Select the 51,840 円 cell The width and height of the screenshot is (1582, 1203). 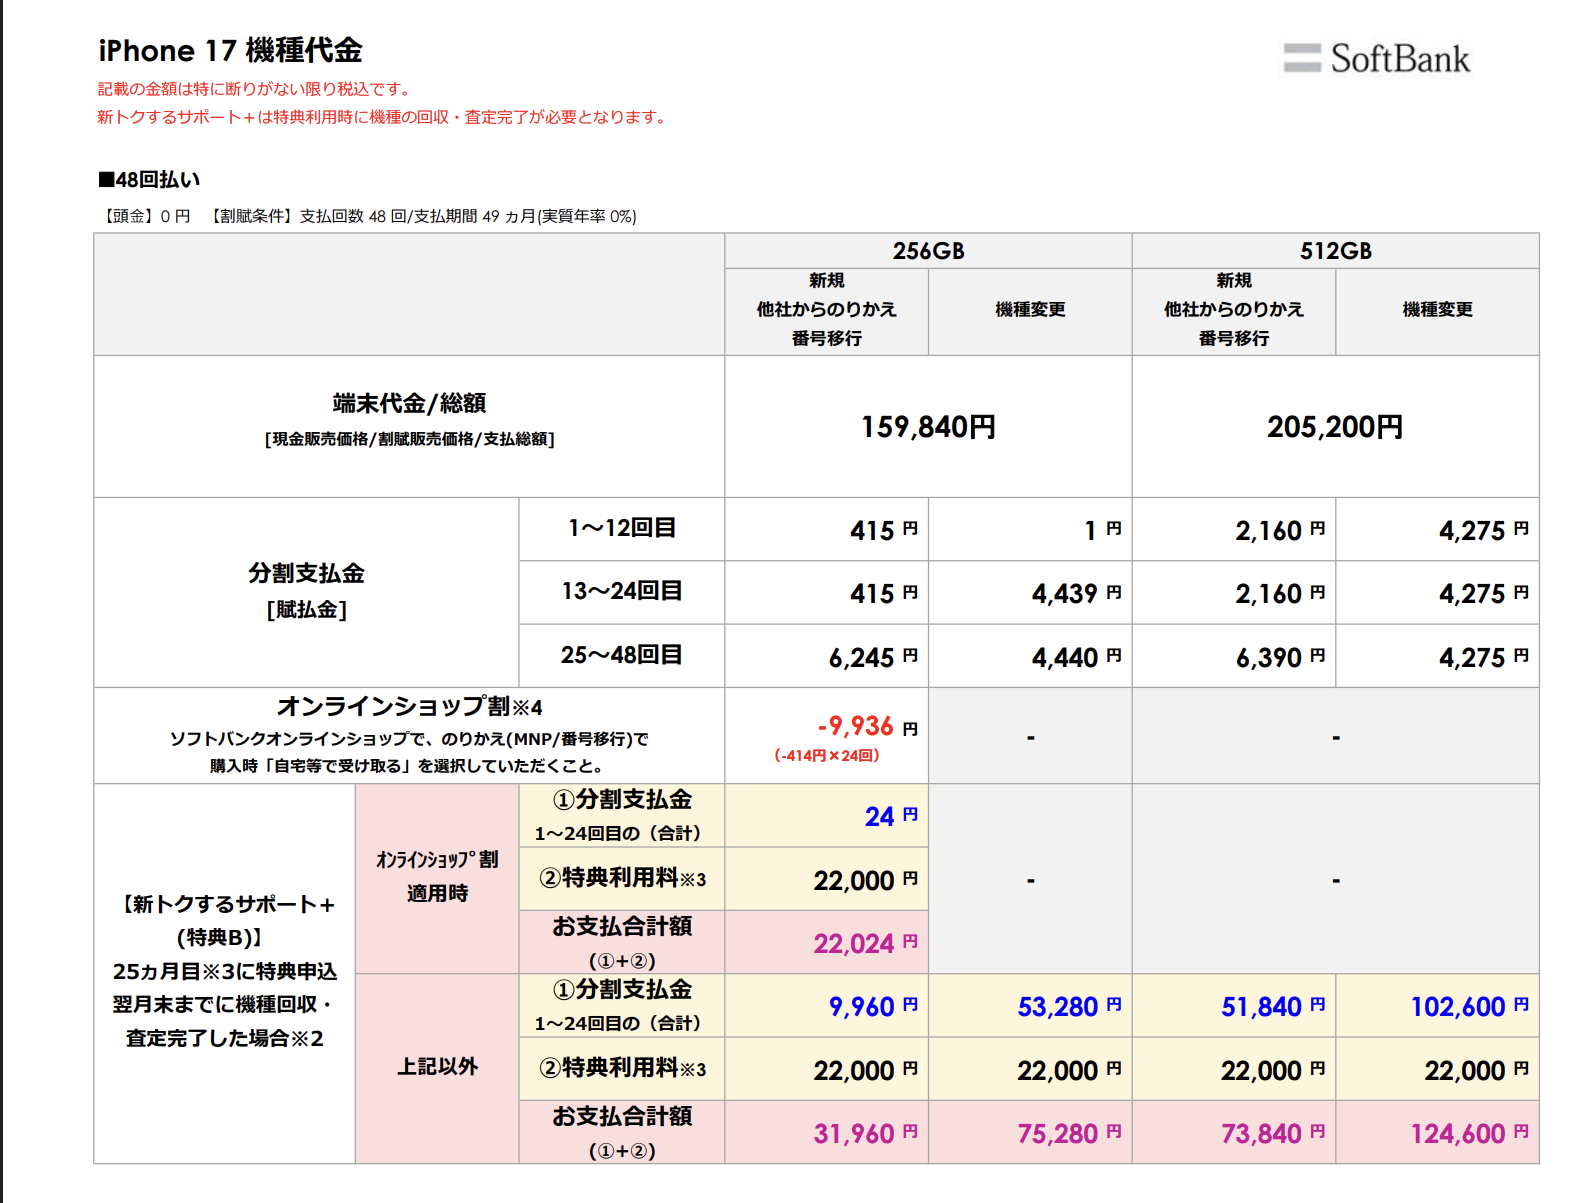1234,1006
